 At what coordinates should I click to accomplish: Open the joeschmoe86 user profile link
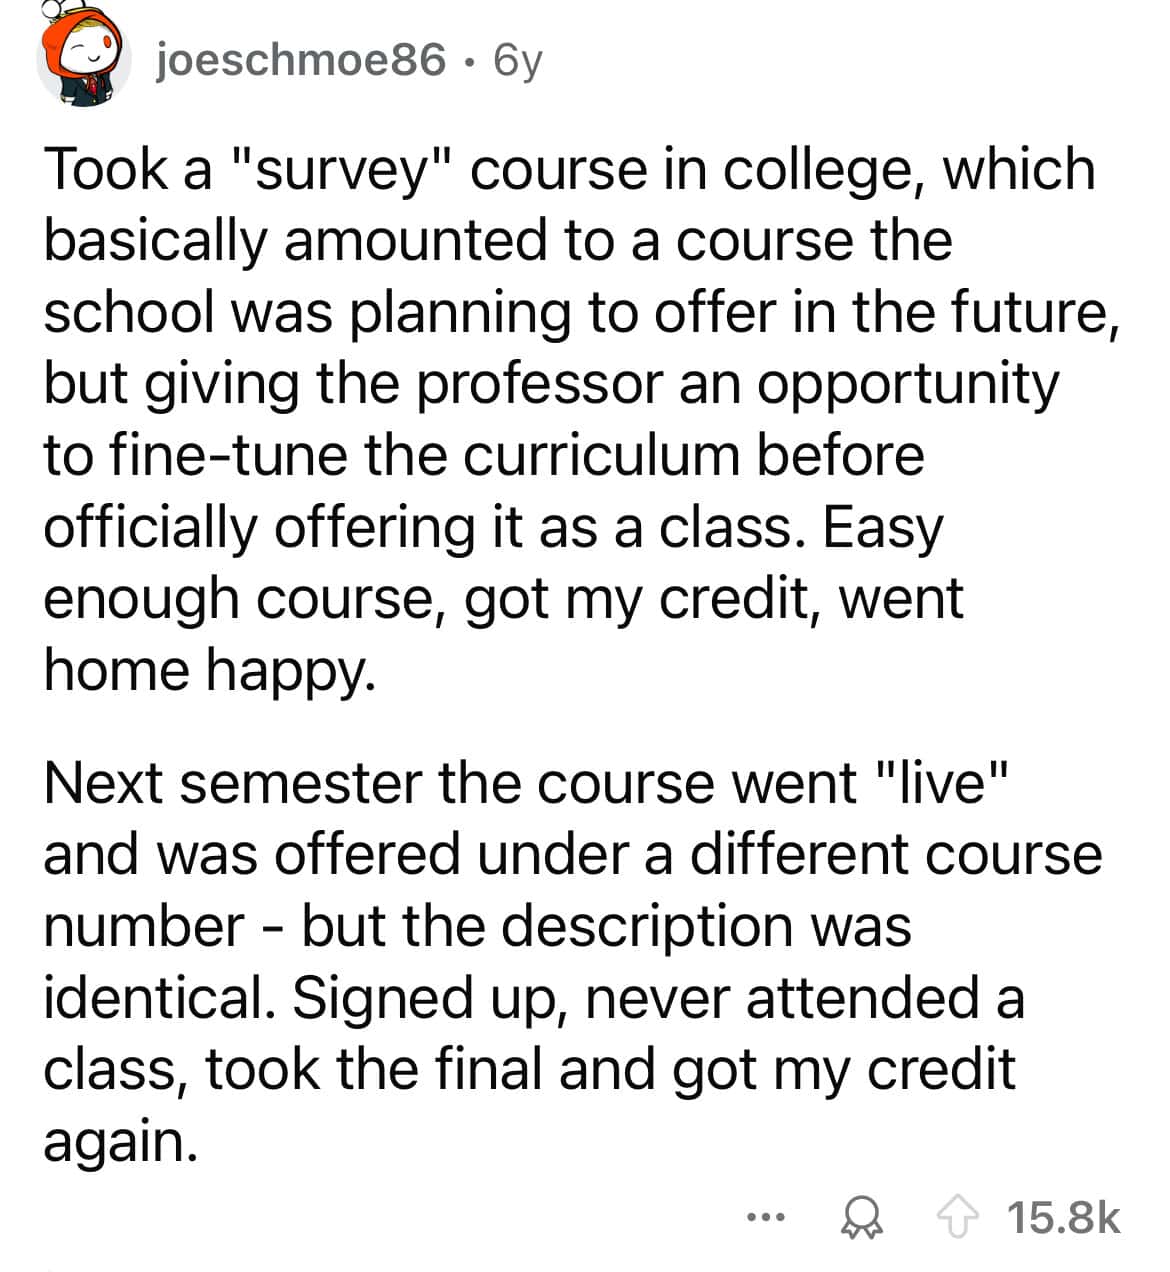300,61
